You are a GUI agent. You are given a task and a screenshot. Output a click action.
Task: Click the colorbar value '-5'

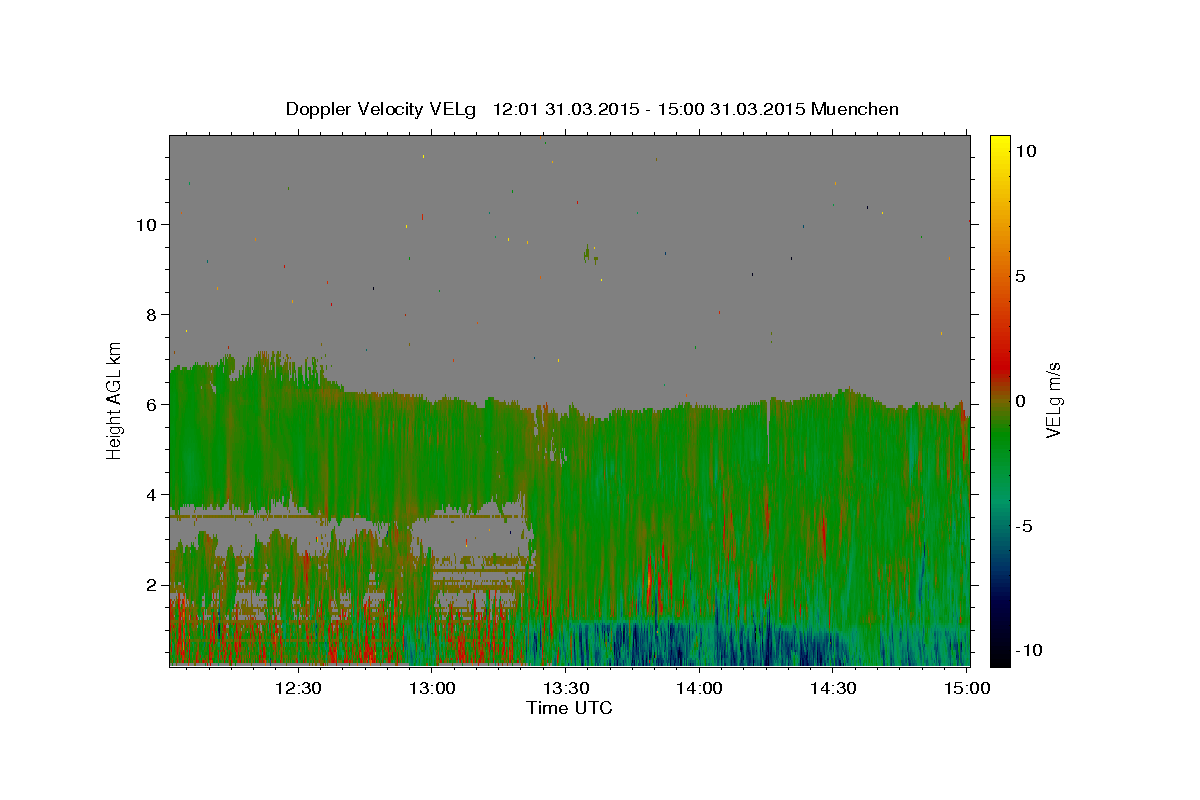(x=1025, y=526)
